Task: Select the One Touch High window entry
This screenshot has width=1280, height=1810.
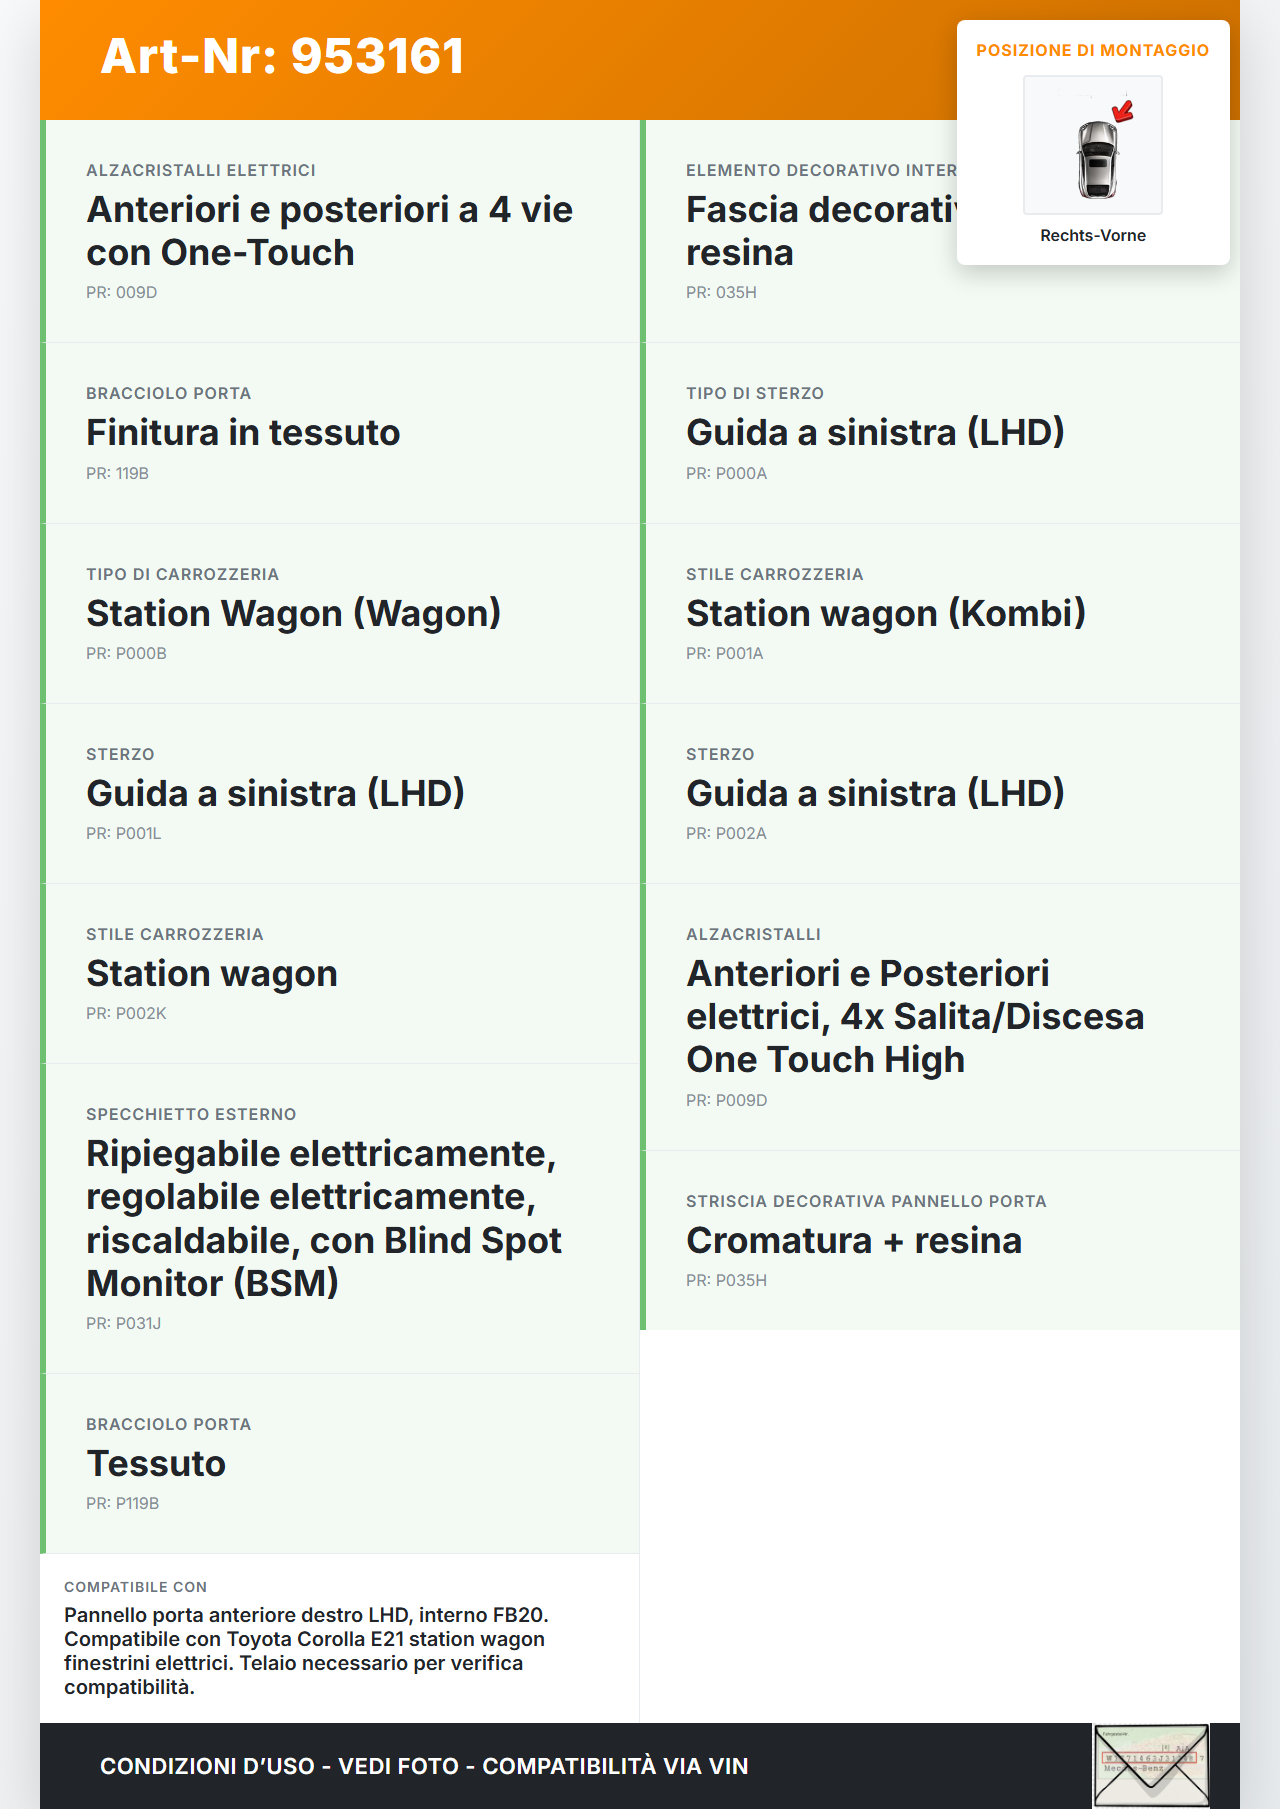Action: point(915,1016)
